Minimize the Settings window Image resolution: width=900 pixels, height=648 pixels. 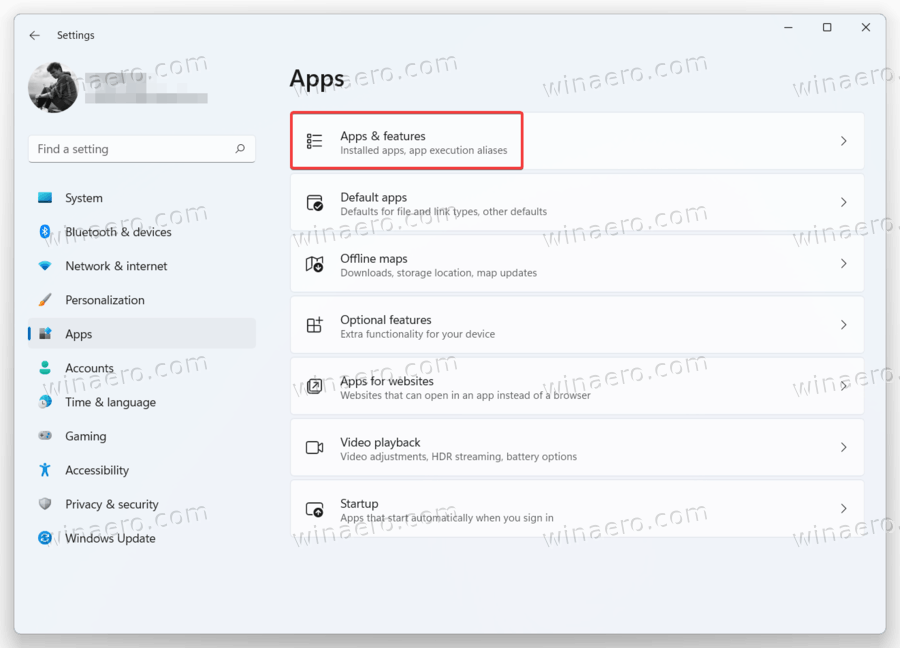(x=788, y=27)
